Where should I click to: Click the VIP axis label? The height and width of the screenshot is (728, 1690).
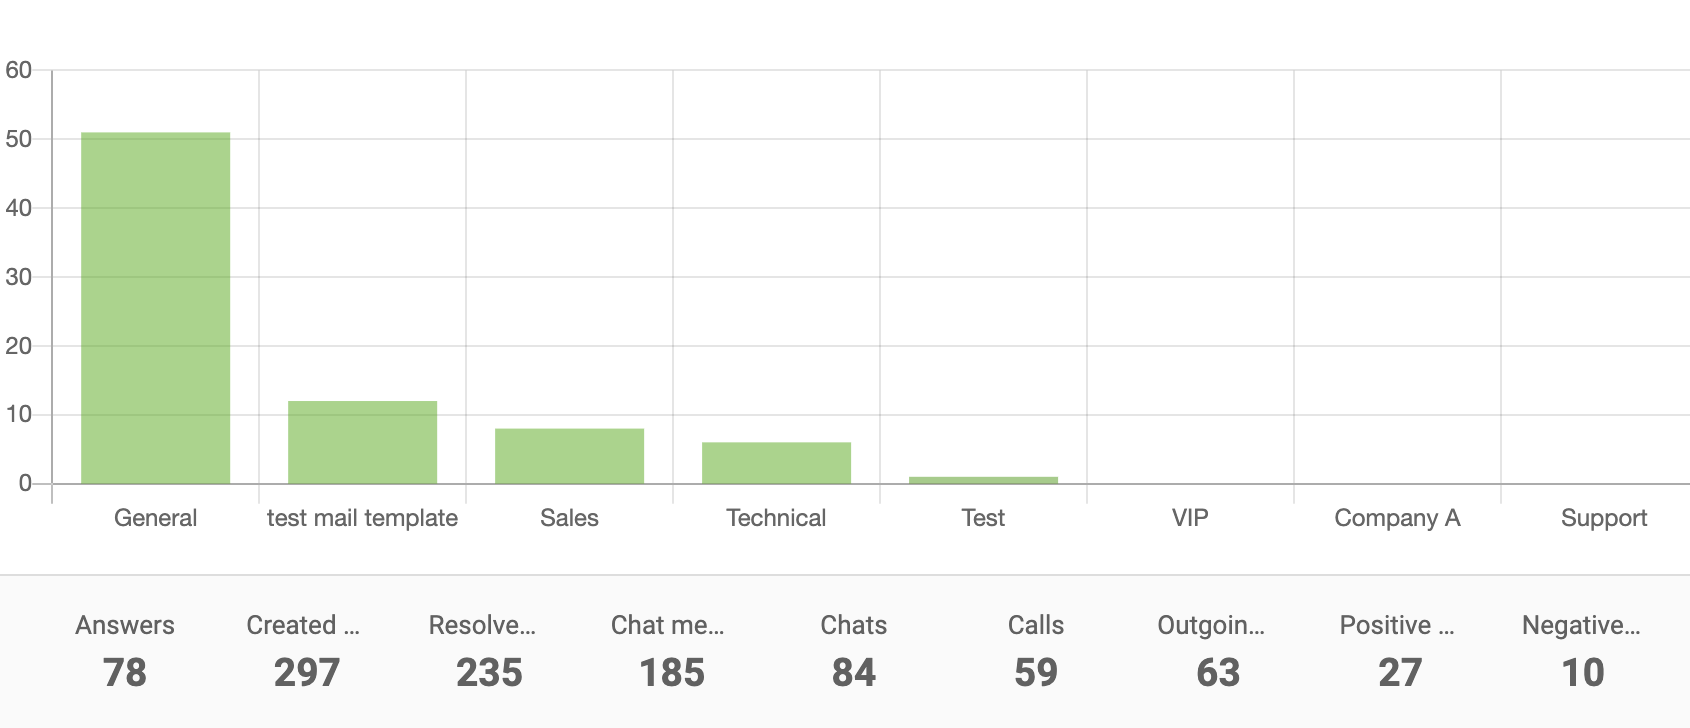[1190, 518]
